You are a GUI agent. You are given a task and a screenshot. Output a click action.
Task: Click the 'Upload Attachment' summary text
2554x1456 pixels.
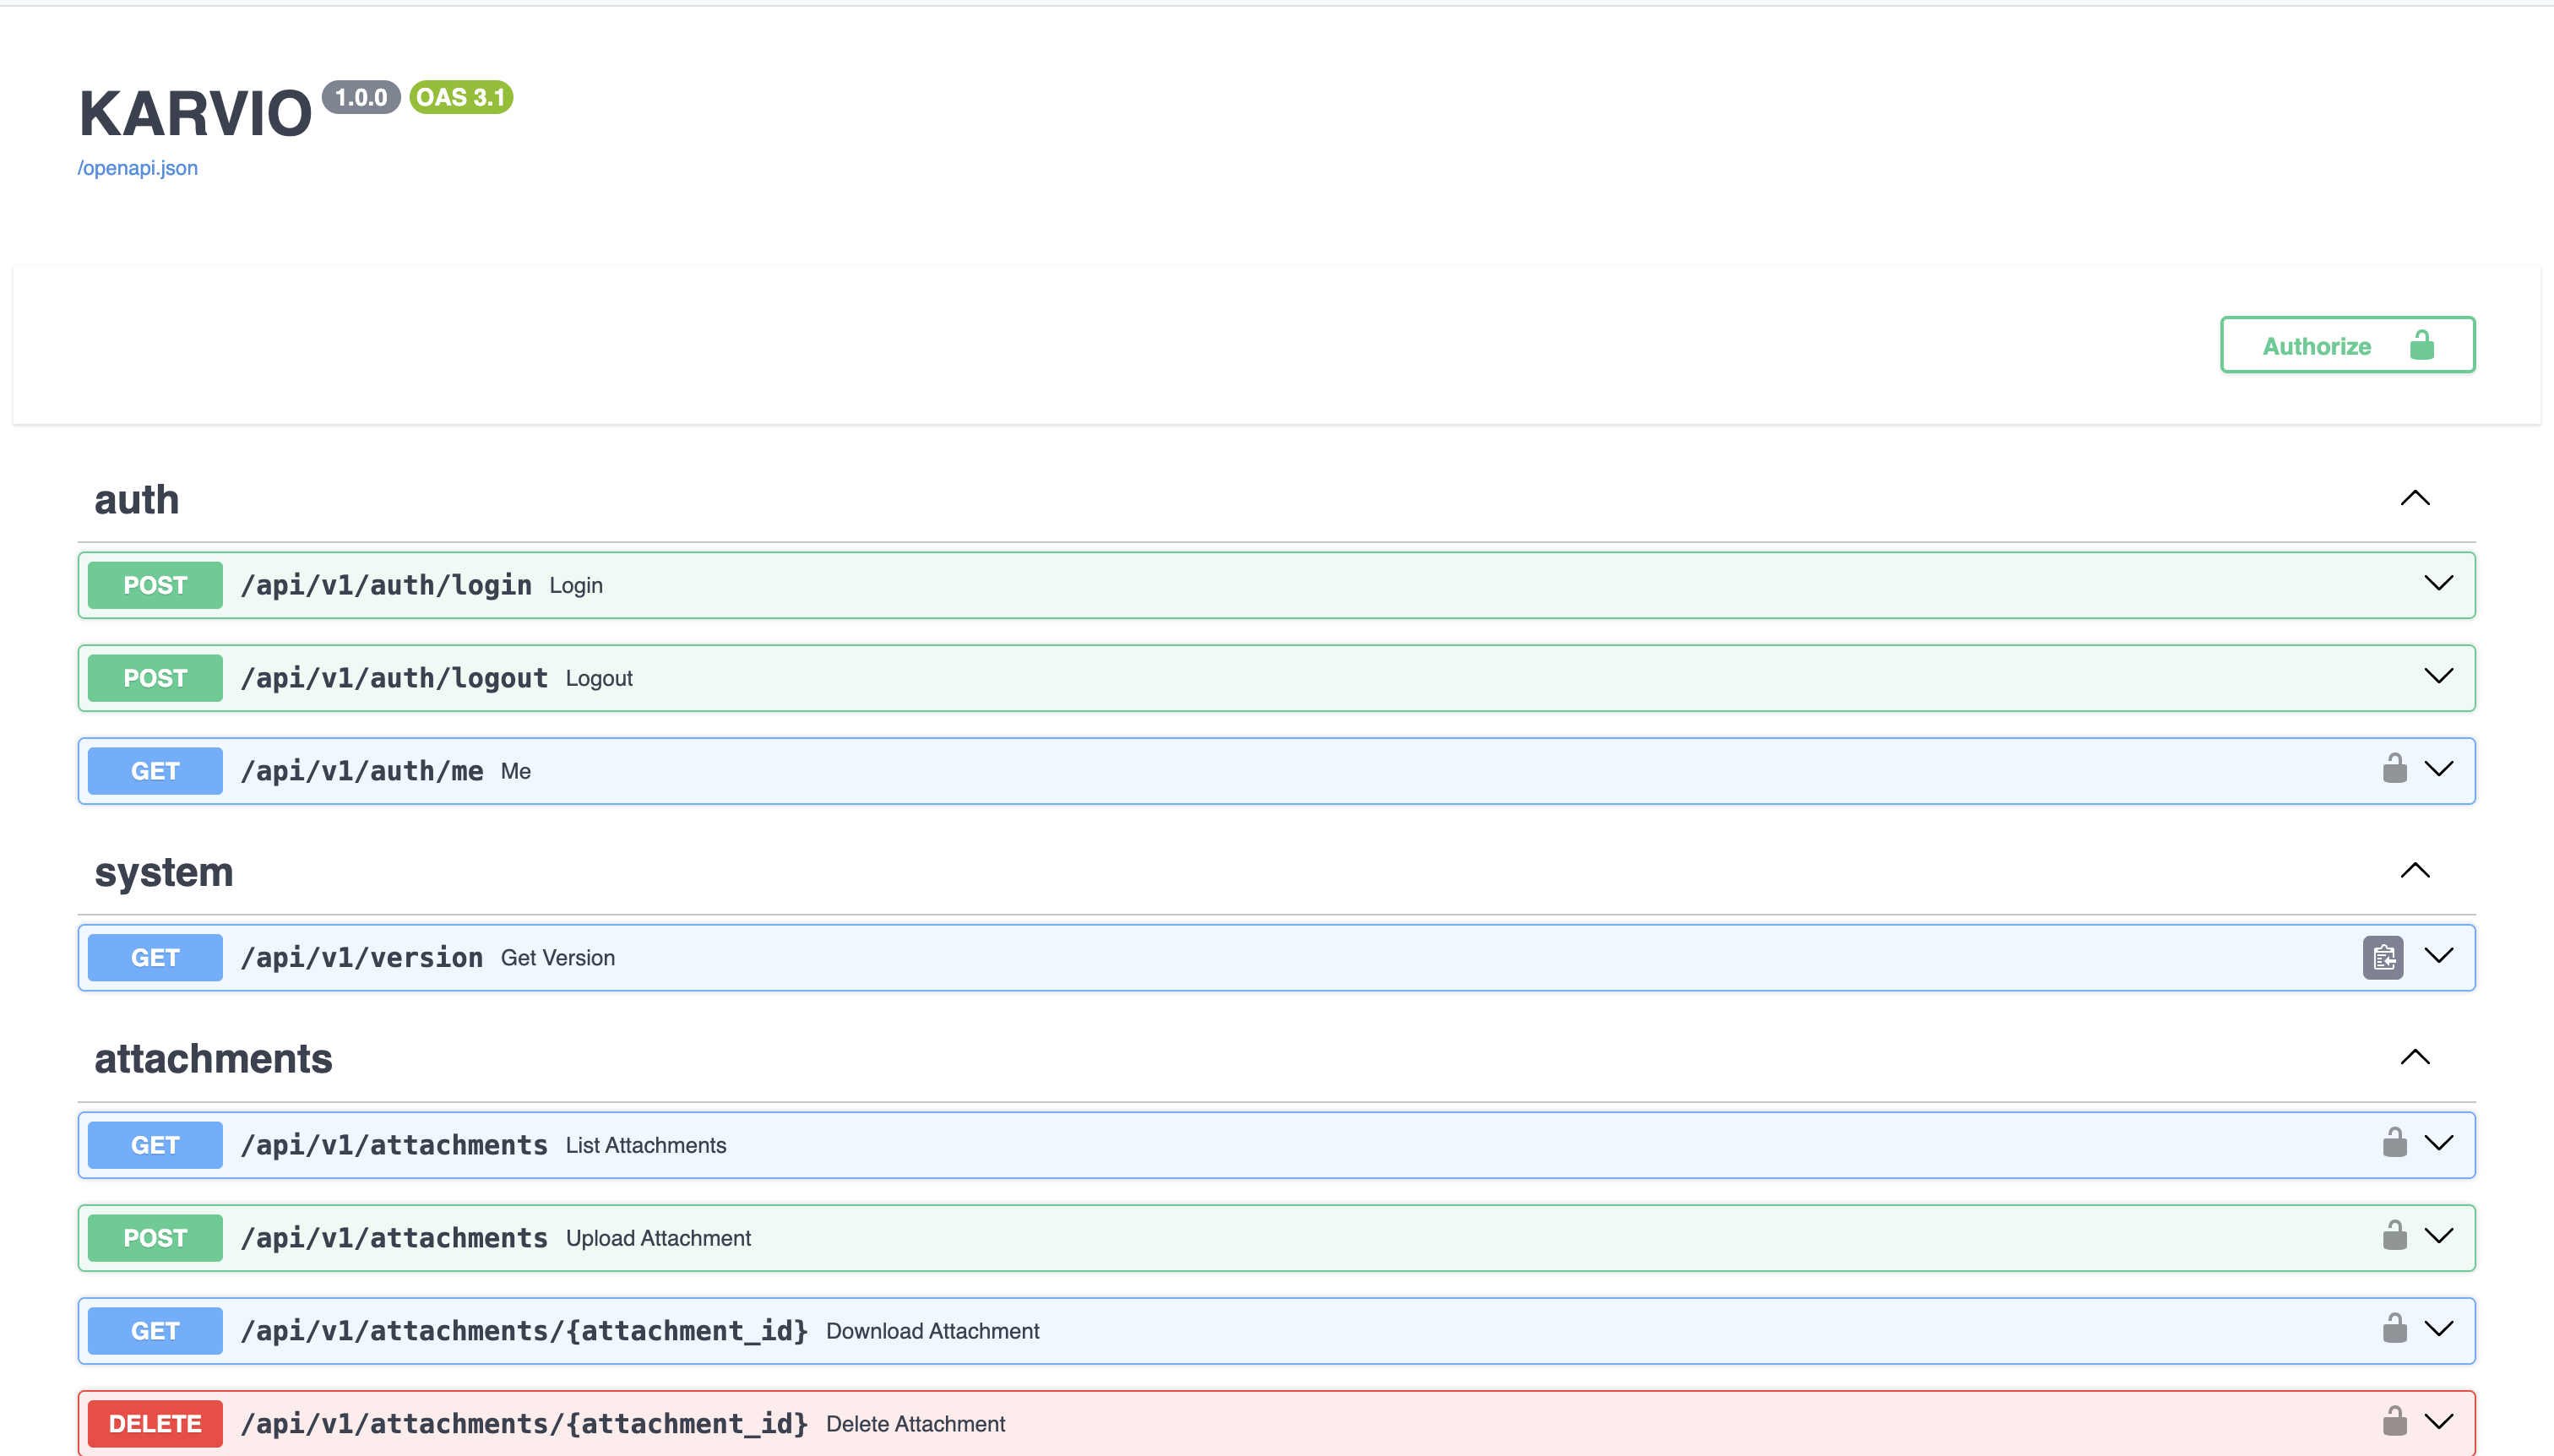[x=658, y=1238]
